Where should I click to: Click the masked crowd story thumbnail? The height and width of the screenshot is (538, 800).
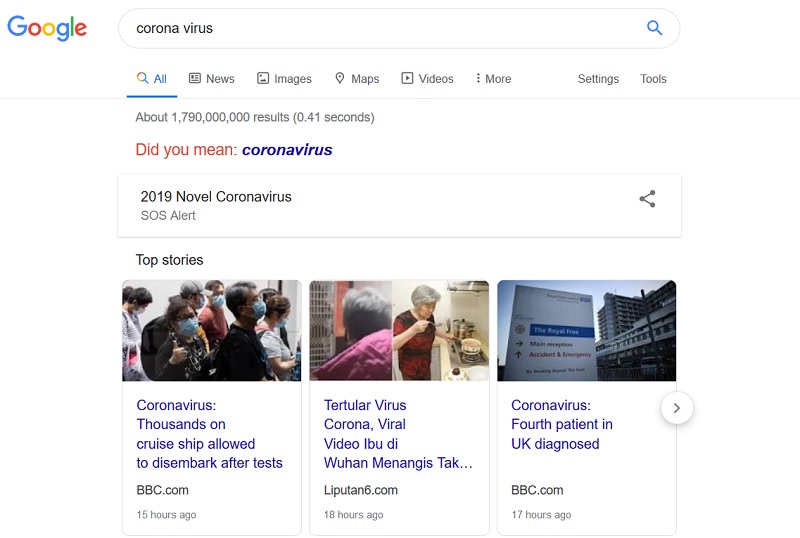pos(211,331)
